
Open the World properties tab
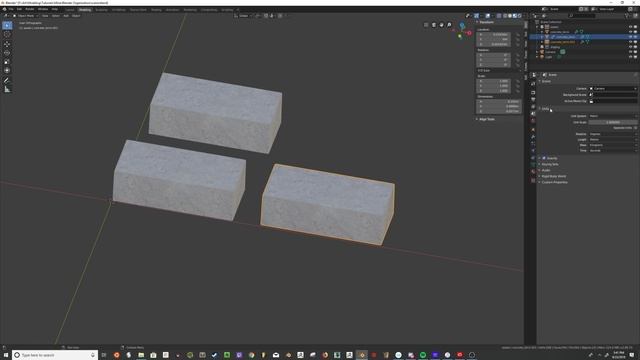(533, 121)
